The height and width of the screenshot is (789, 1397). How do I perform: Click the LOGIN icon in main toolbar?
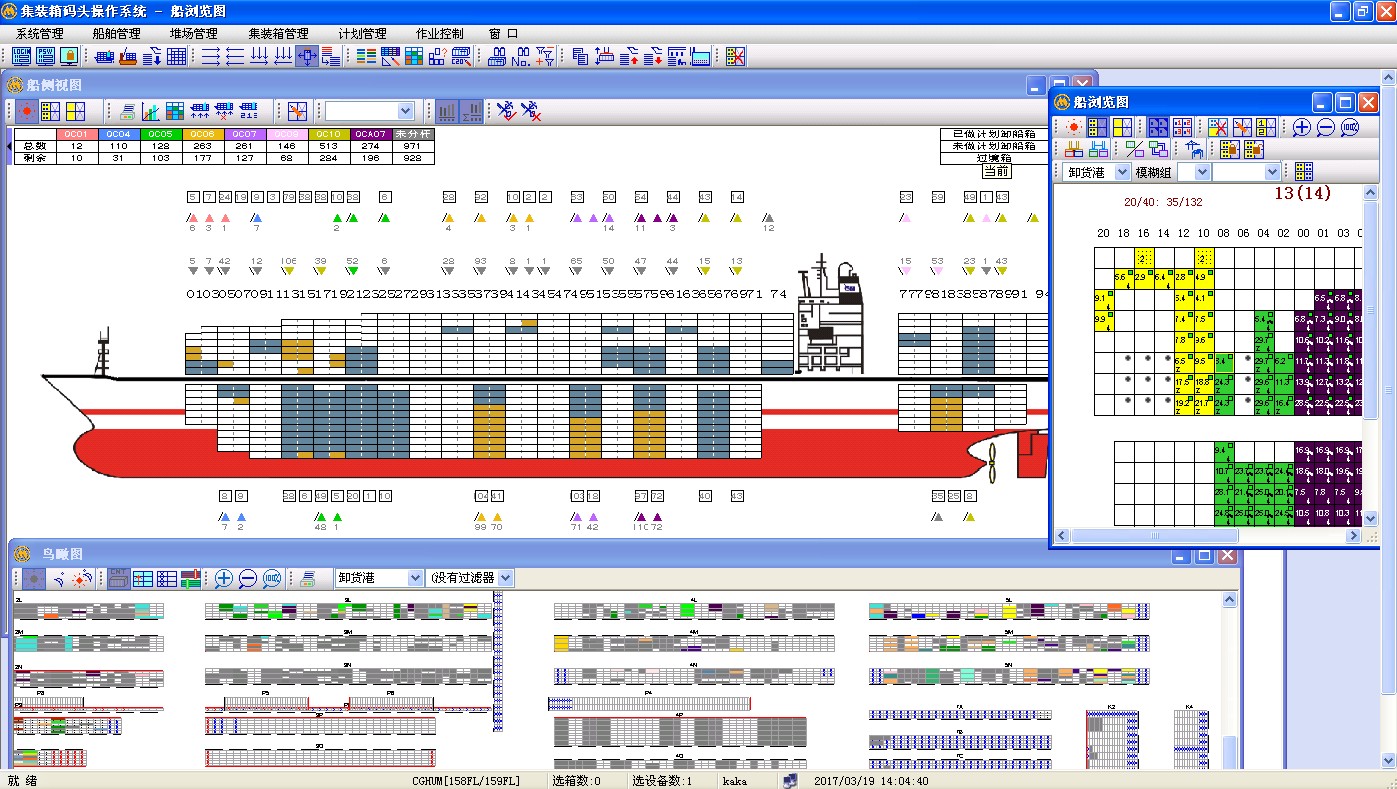21,56
